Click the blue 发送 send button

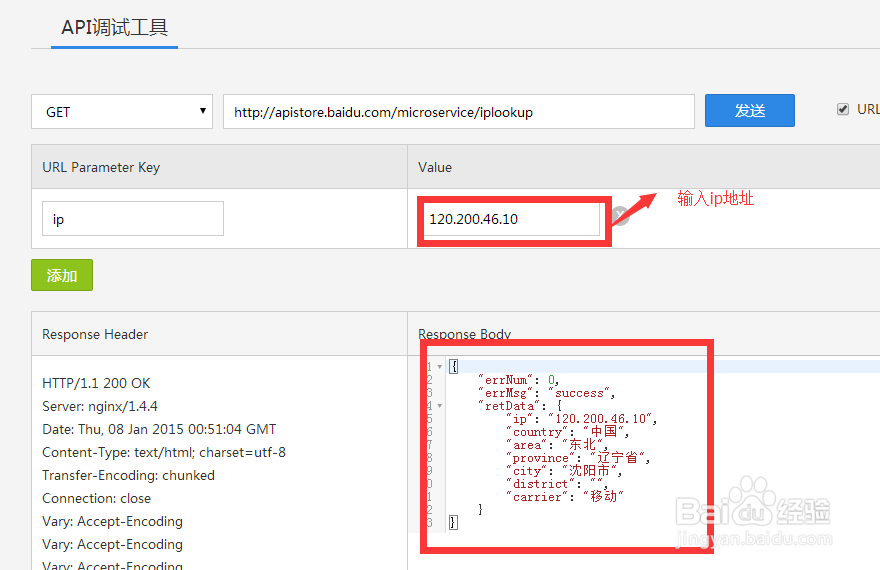[749, 111]
